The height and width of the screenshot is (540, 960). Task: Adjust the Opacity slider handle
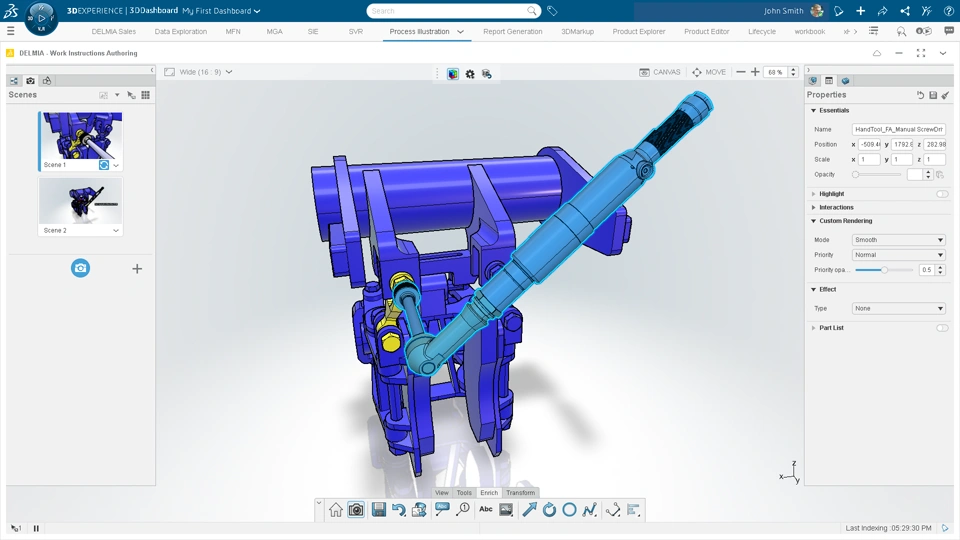pyautogui.click(x=855, y=174)
